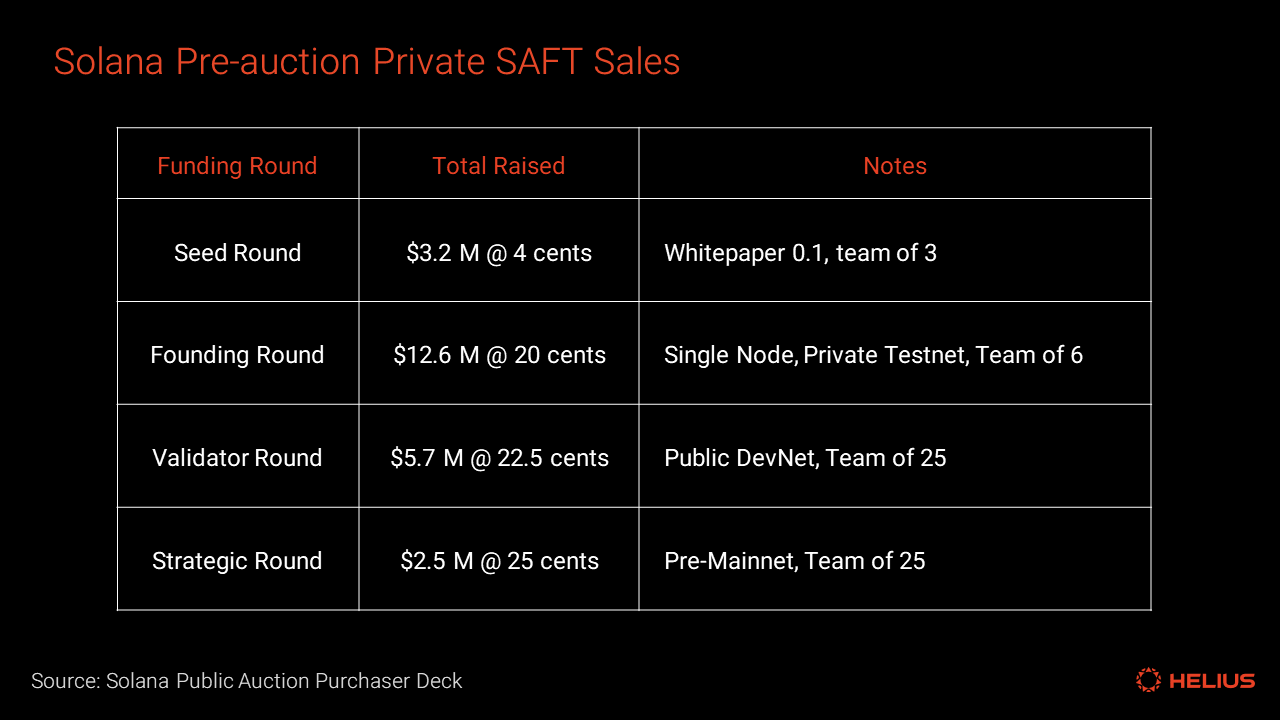The height and width of the screenshot is (720, 1280).
Task: Select the Funding Round column header
Action: [x=237, y=166]
